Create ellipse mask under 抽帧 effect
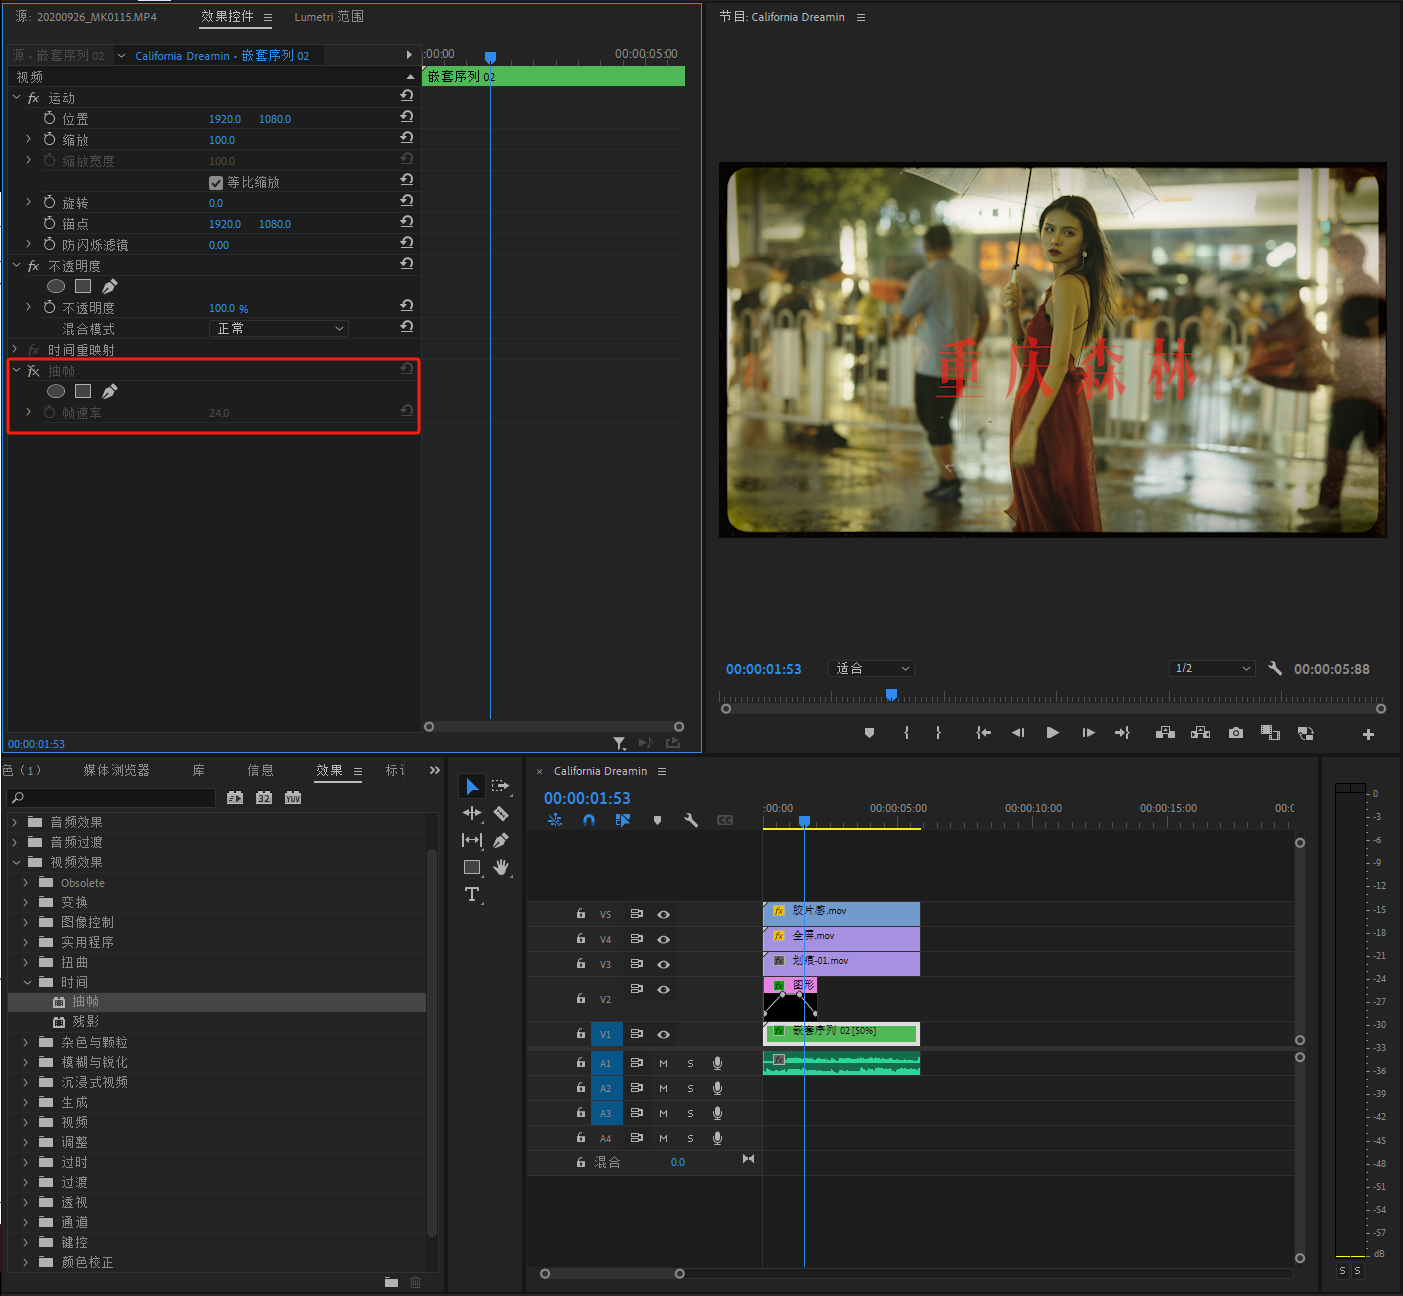Viewport: 1403px width, 1296px height. [56, 392]
